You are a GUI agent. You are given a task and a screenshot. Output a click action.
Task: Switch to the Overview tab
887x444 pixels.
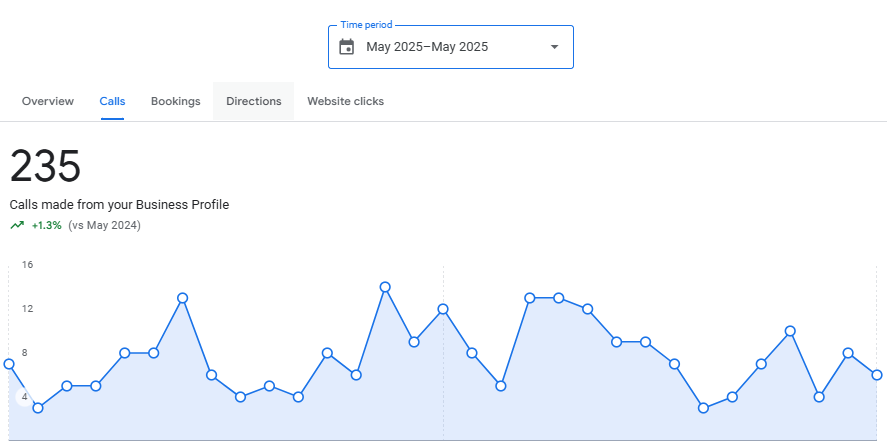(x=48, y=101)
